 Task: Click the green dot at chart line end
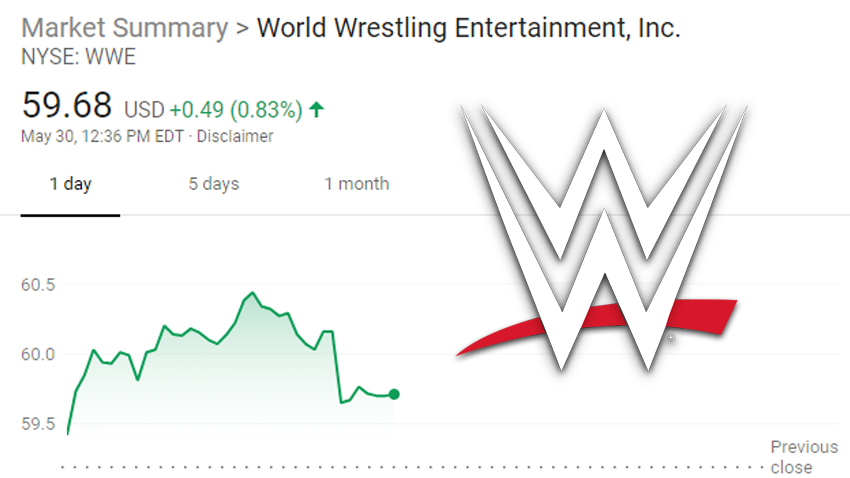394,394
